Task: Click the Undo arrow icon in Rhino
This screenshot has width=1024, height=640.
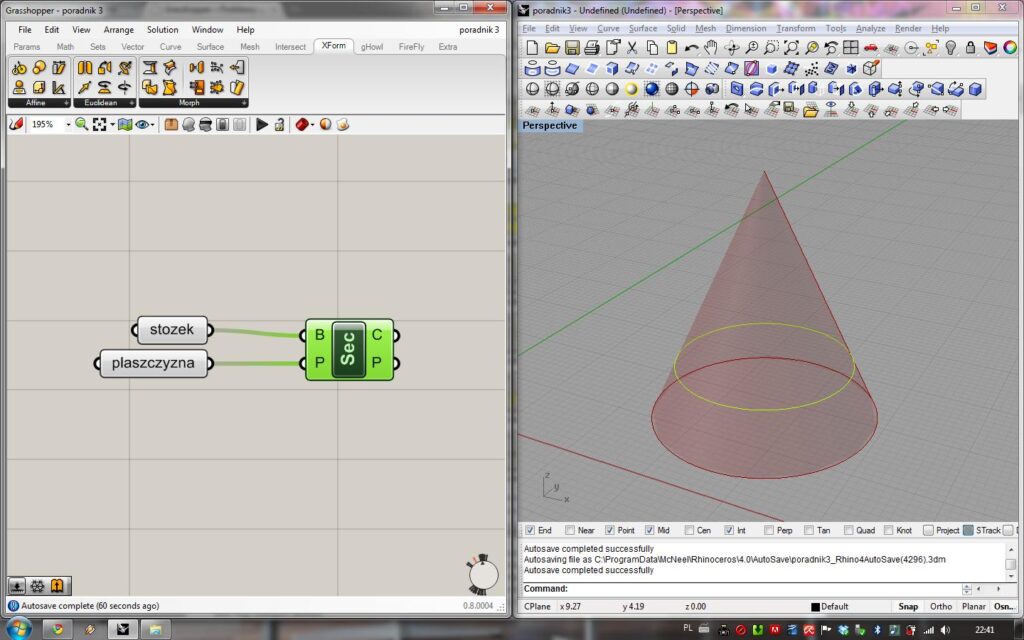Action: point(692,48)
